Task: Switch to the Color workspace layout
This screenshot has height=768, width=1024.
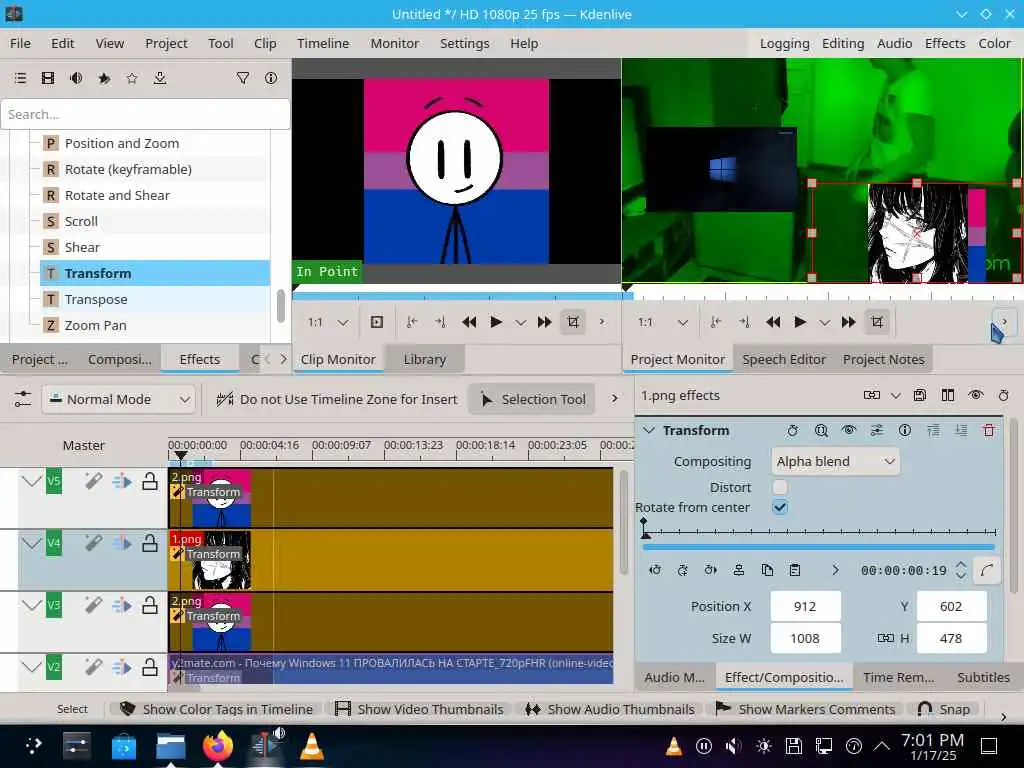Action: [x=994, y=43]
